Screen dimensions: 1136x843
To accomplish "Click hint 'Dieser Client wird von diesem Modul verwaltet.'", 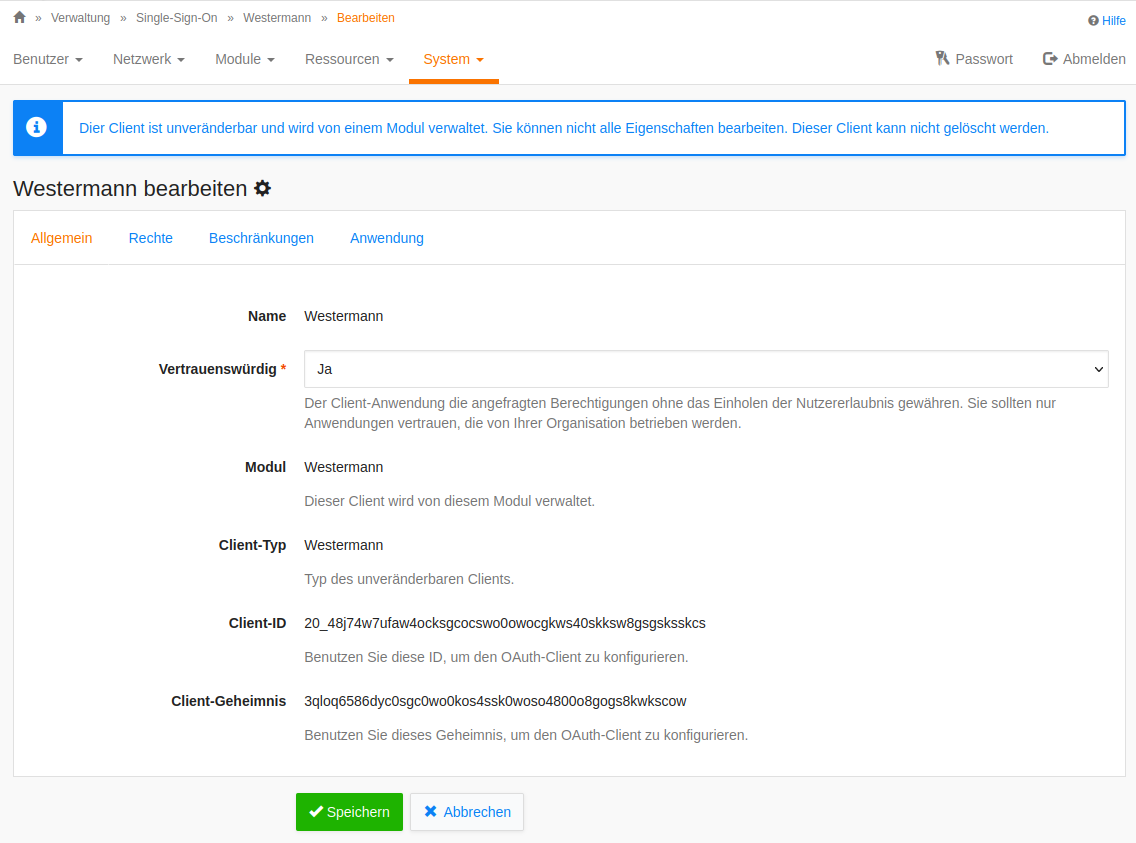I will point(449,501).
